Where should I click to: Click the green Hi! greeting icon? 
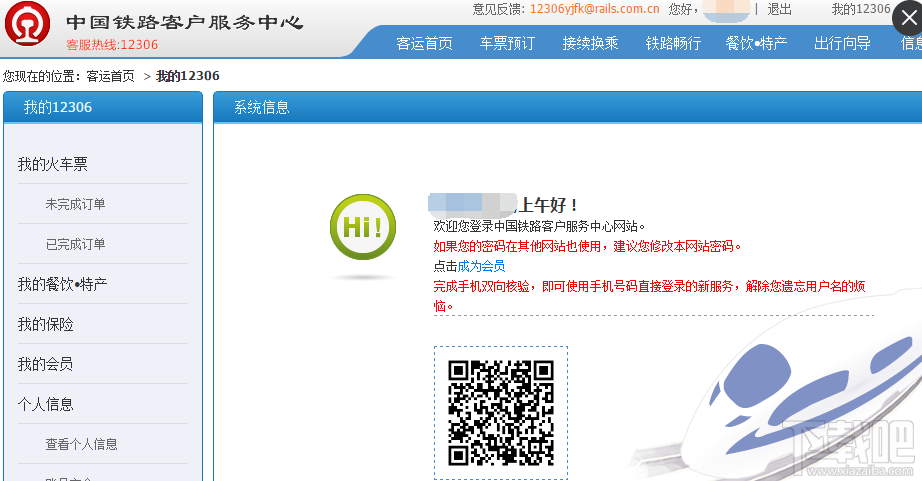coord(363,227)
